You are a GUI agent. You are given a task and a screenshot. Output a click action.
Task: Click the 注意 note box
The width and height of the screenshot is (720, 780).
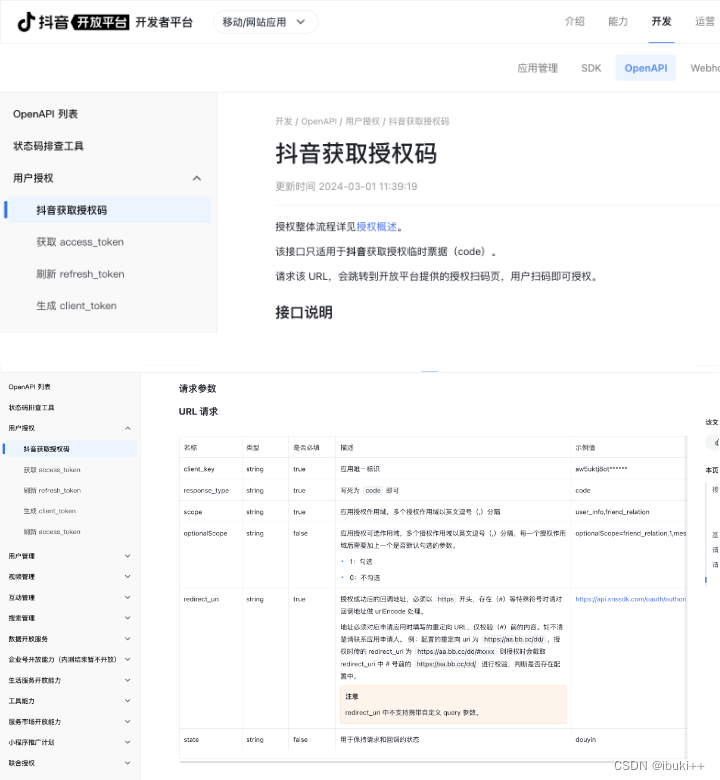453,704
